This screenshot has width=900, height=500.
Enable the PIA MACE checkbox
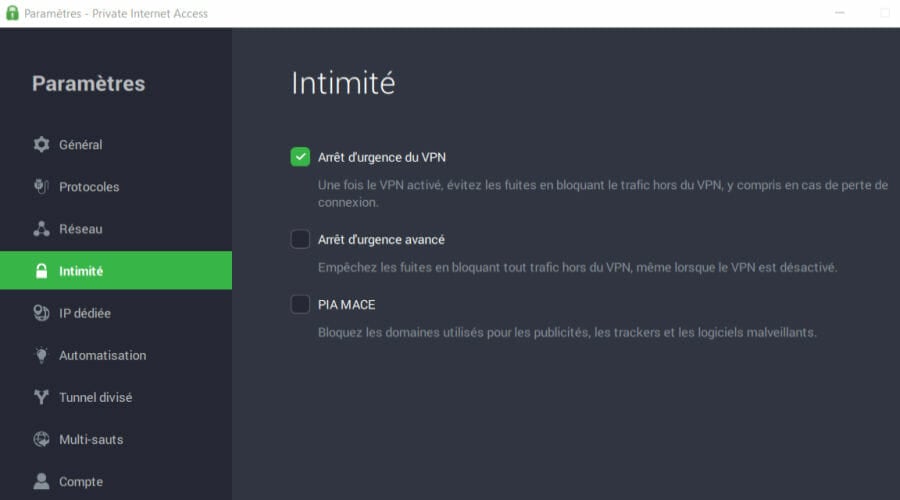point(300,304)
